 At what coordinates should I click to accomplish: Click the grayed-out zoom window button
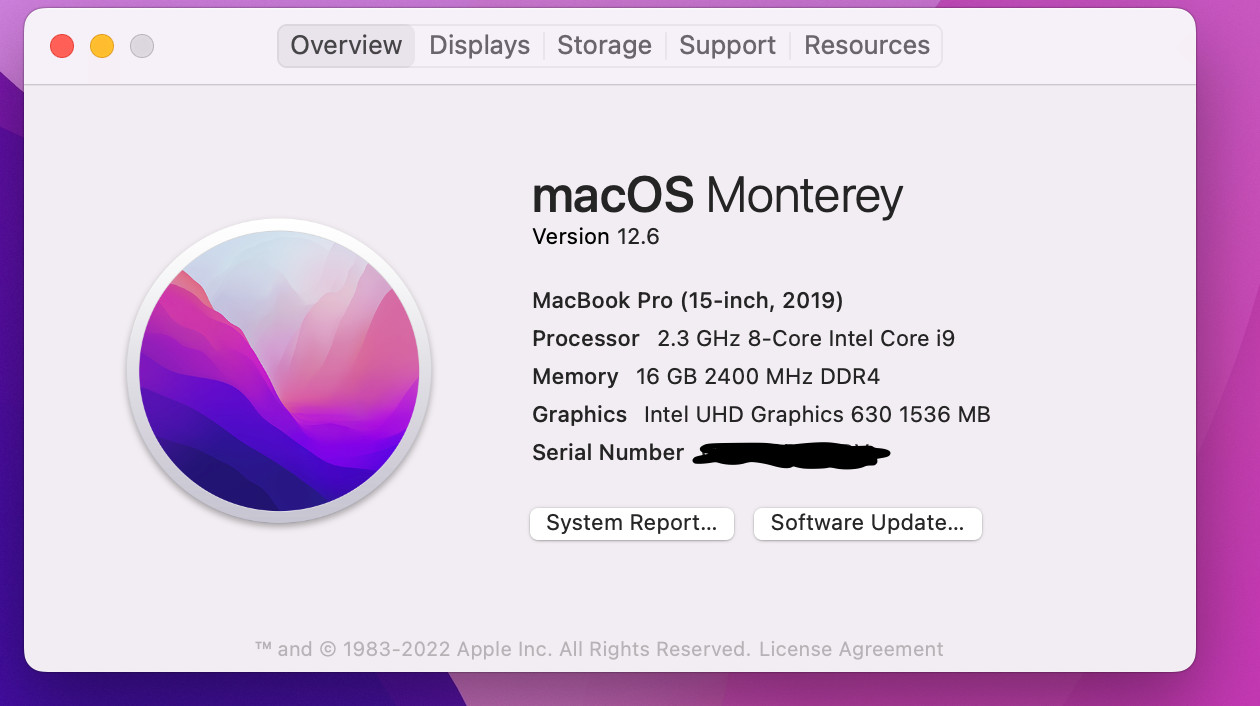point(142,46)
